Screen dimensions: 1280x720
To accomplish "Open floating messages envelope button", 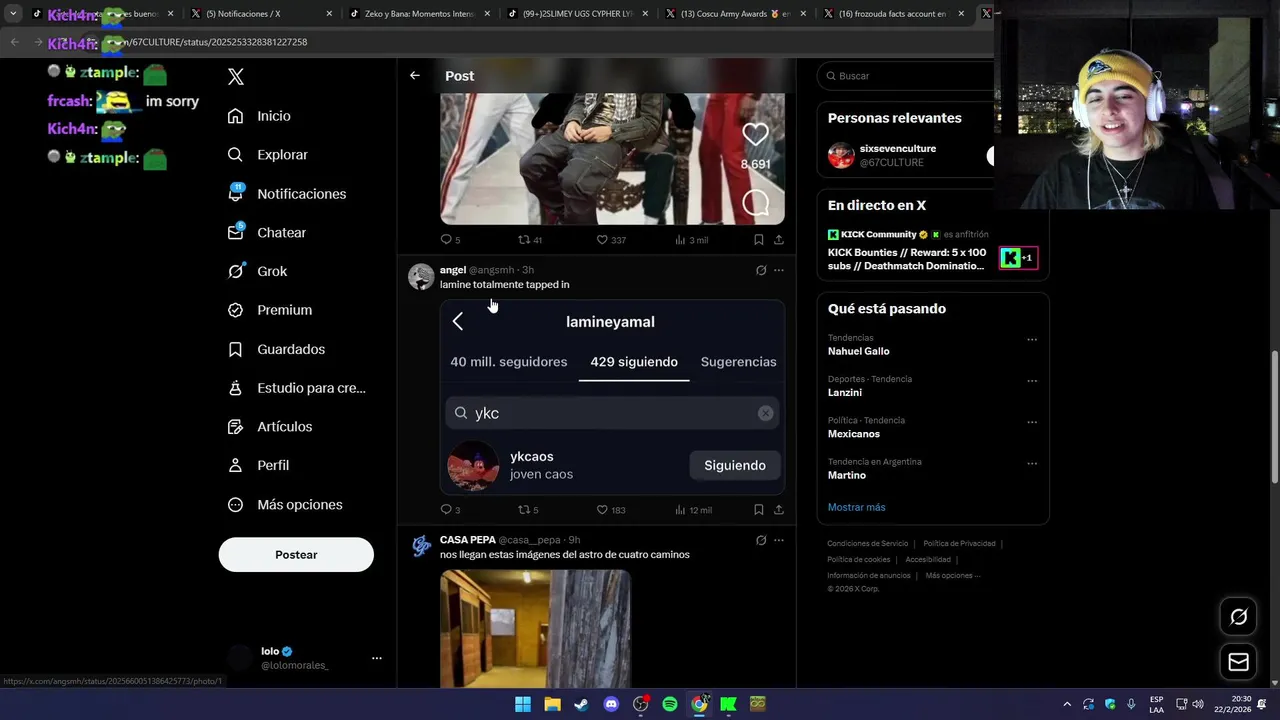I will coord(1239,662).
